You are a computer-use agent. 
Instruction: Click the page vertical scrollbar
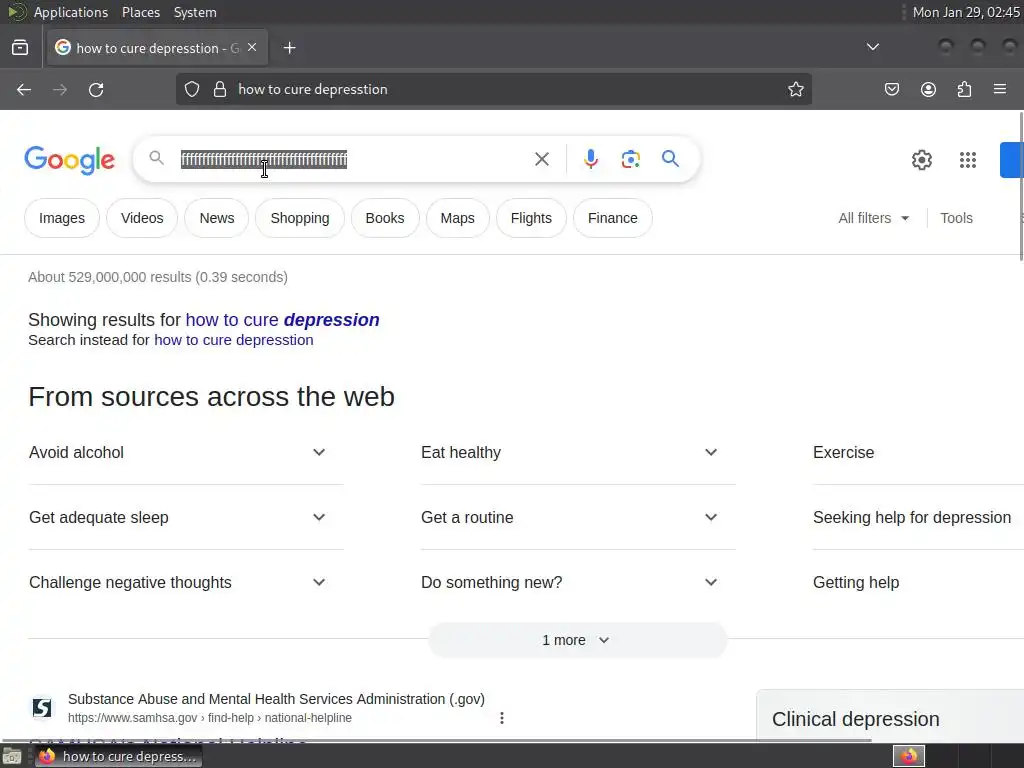[1021, 187]
